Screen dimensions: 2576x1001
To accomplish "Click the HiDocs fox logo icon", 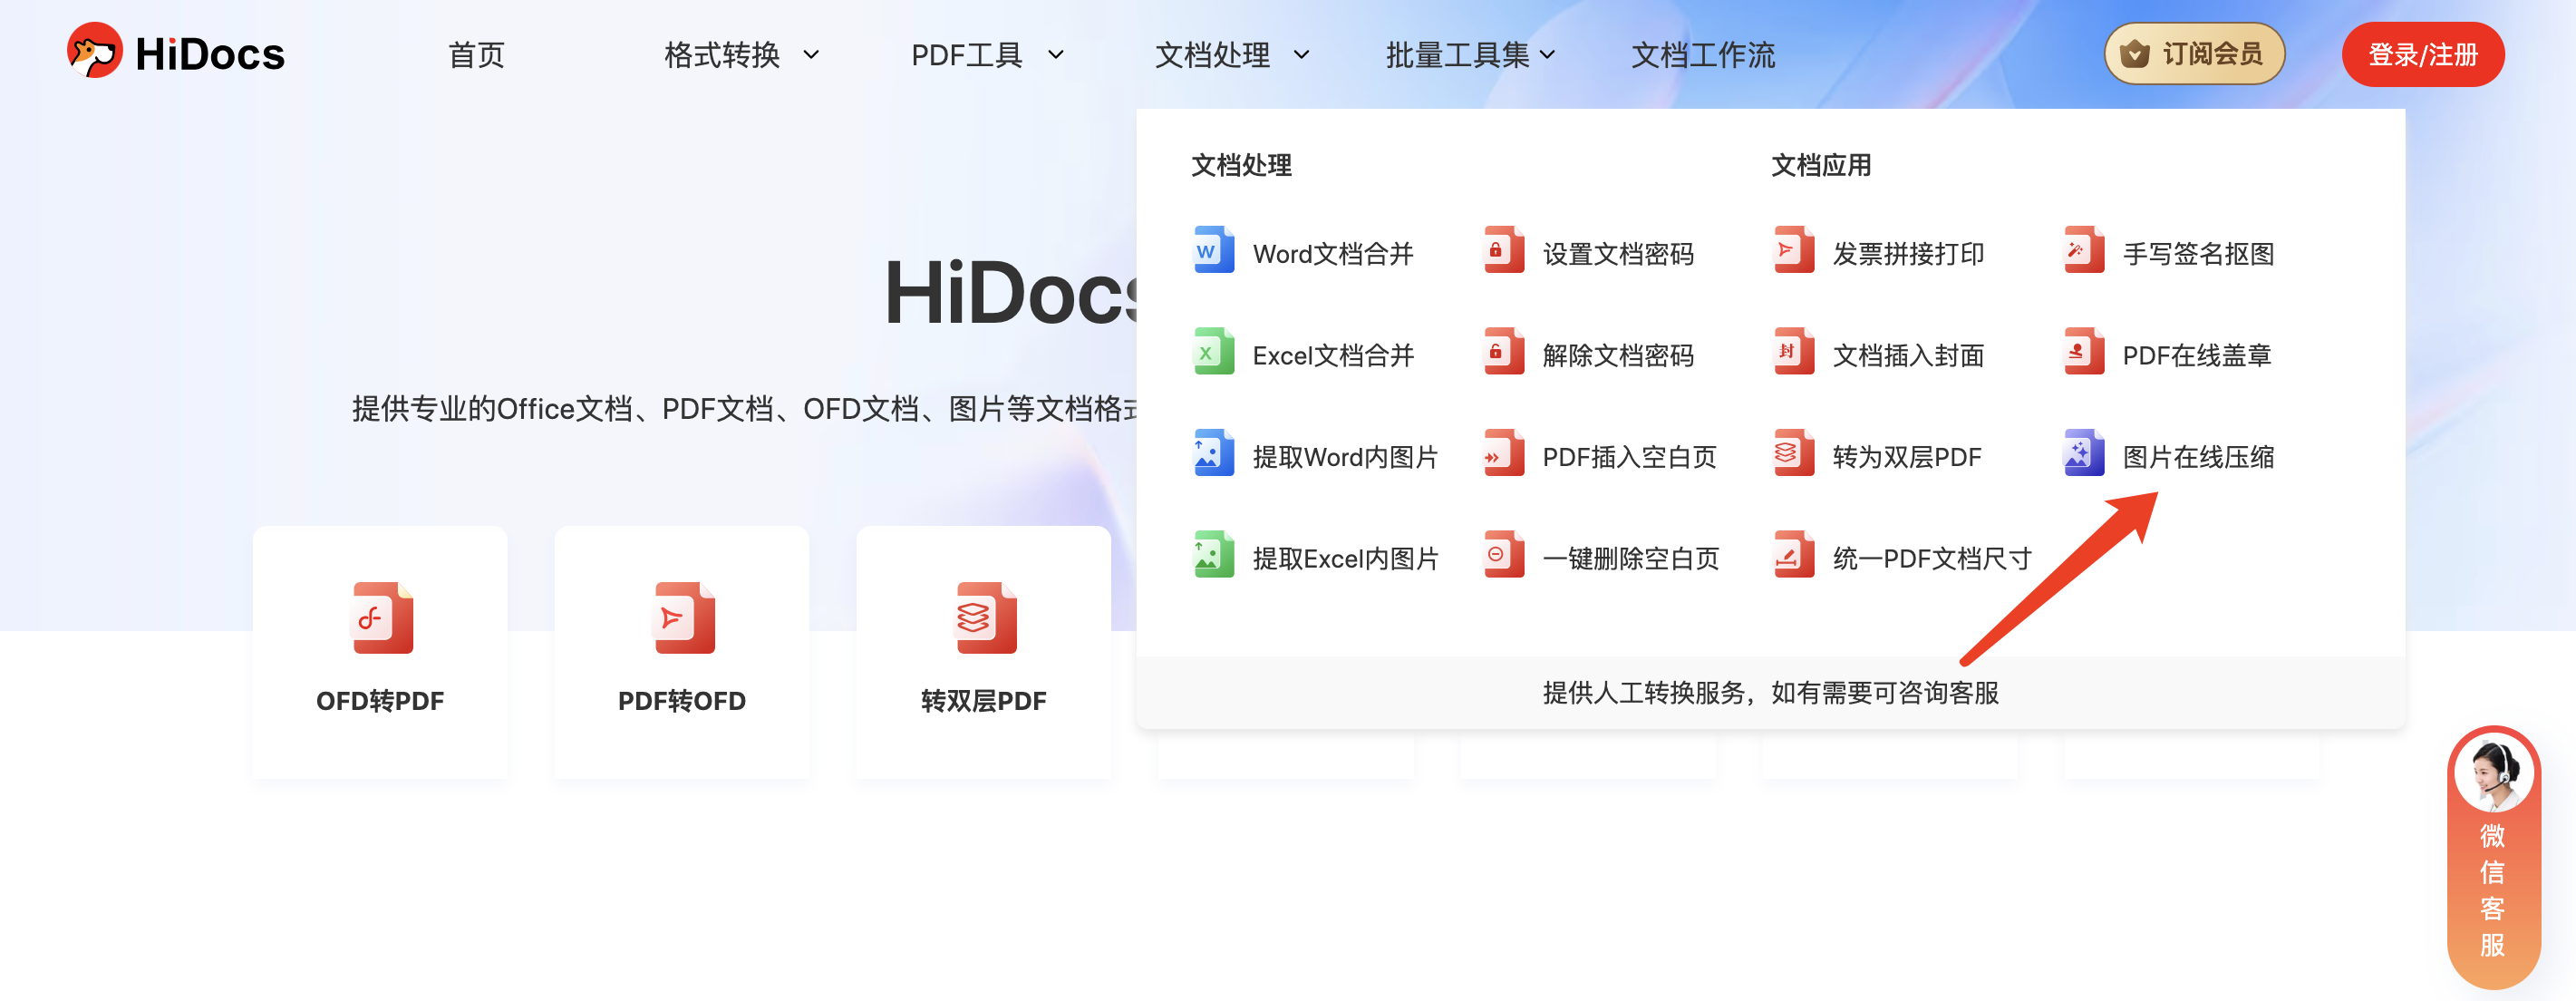I will pos(94,52).
